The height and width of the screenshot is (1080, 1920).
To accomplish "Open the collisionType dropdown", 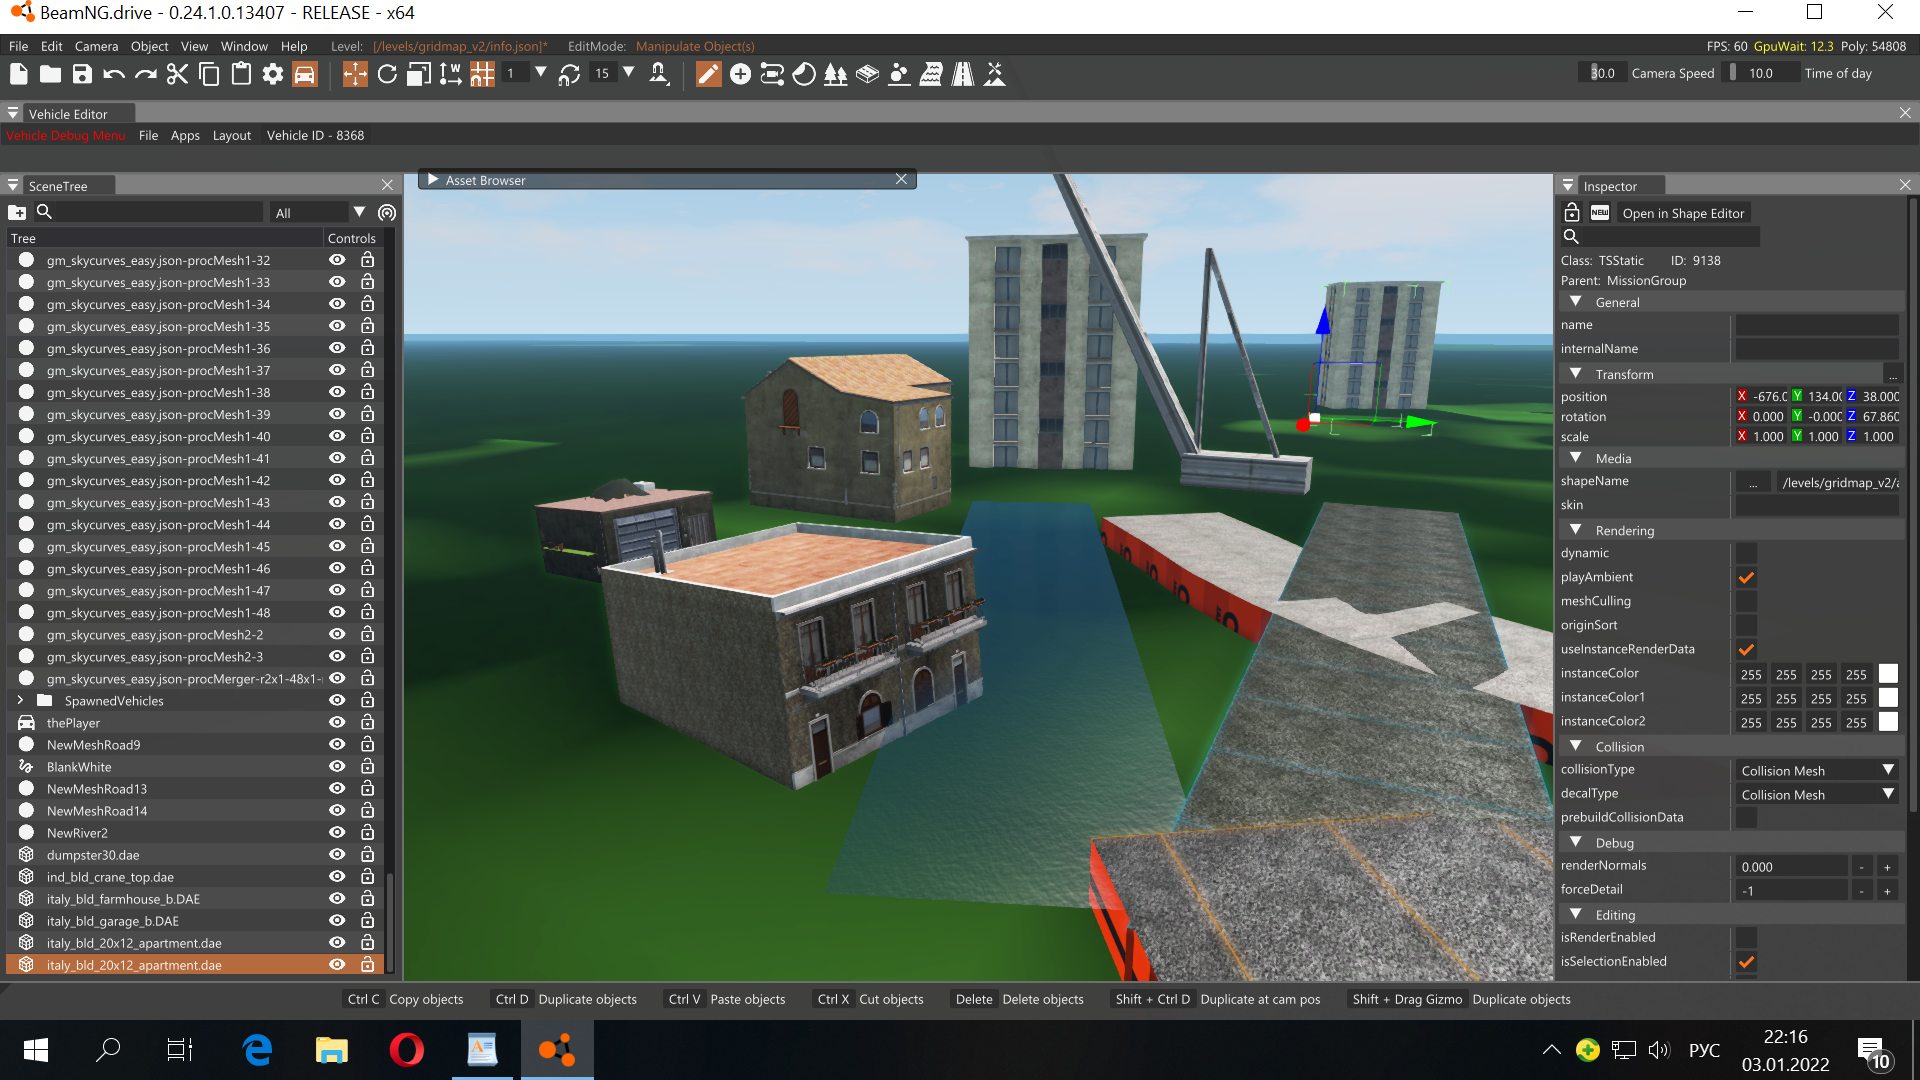I will (x=1816, y=770).
